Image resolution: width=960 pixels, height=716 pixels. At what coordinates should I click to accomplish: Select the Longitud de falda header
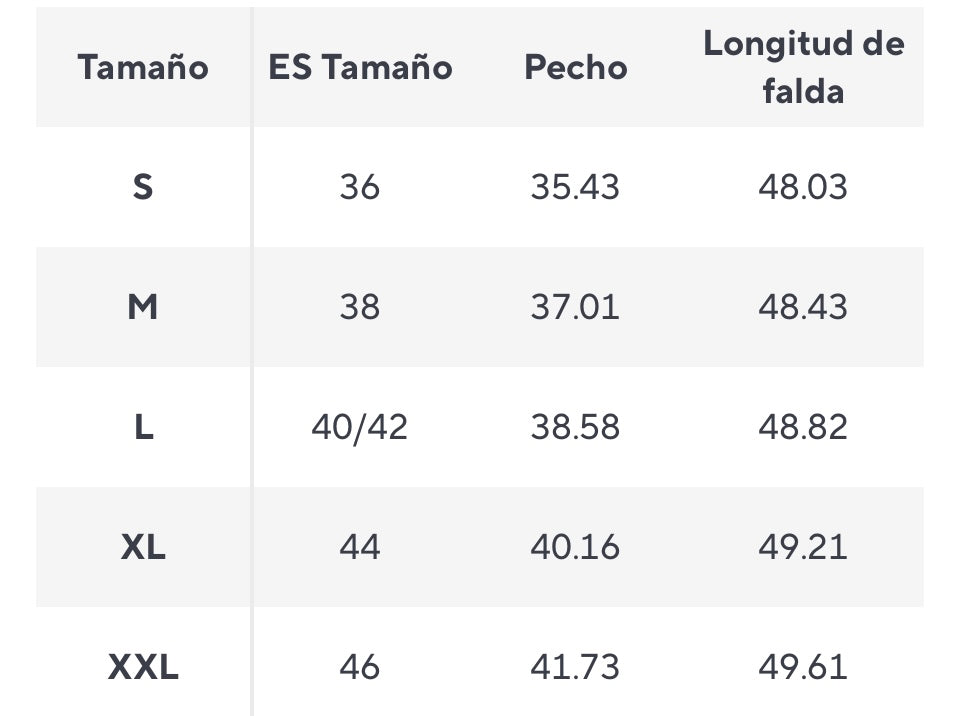(803, 67)
